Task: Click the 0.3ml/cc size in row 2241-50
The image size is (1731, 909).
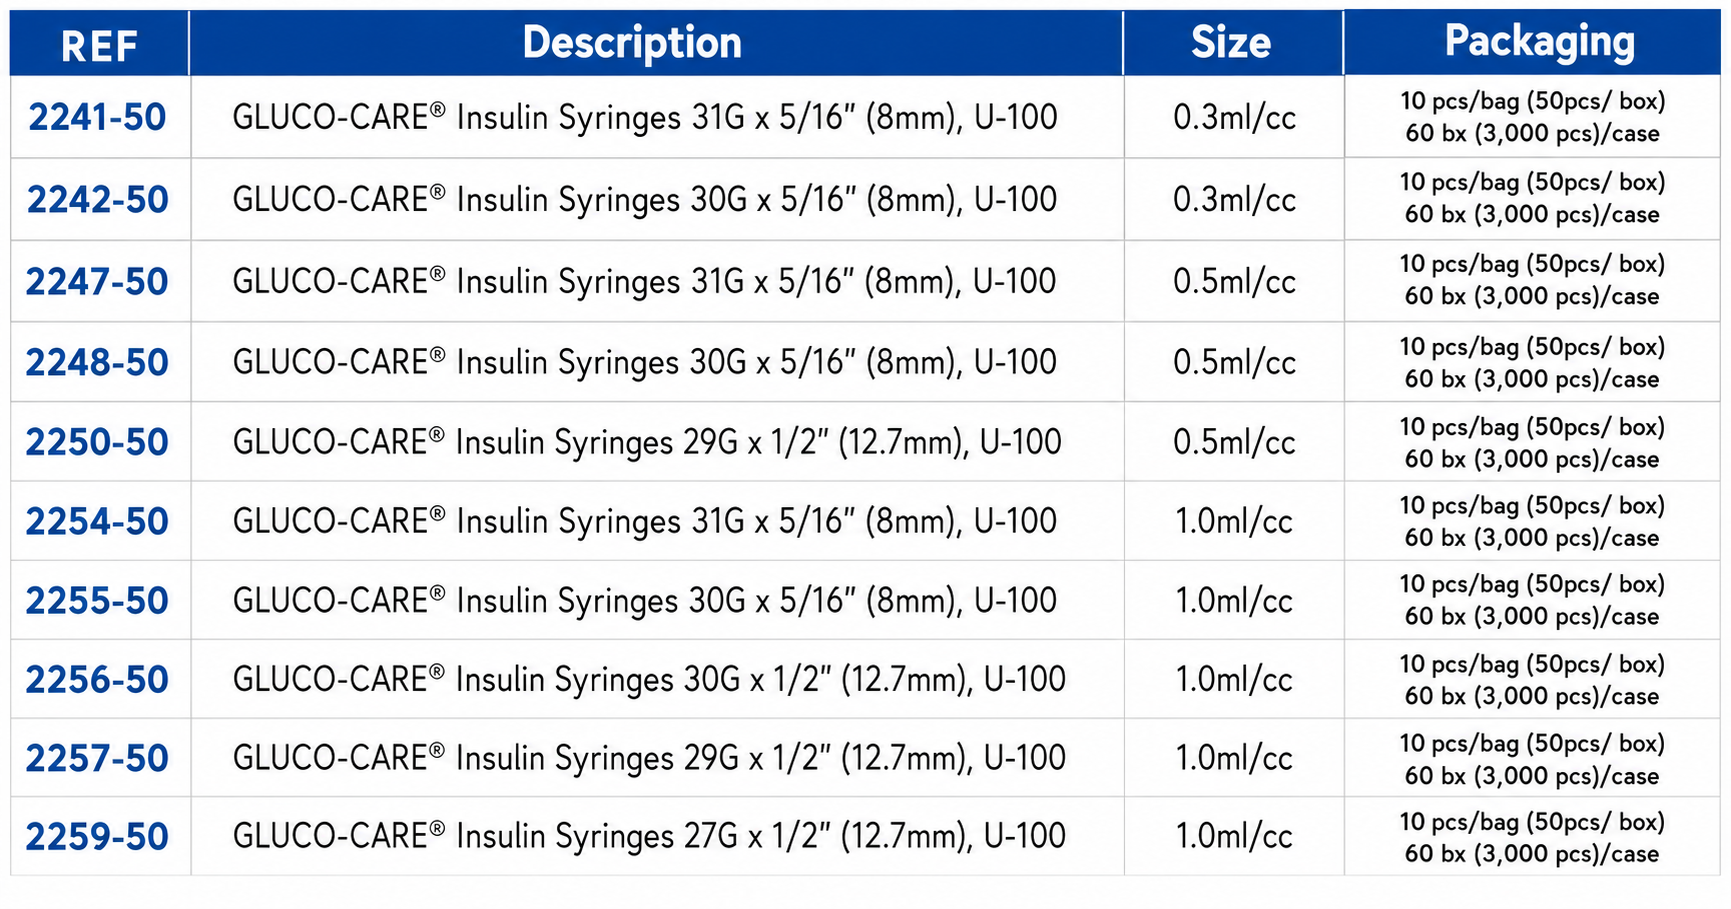Action: [1234, 118]
